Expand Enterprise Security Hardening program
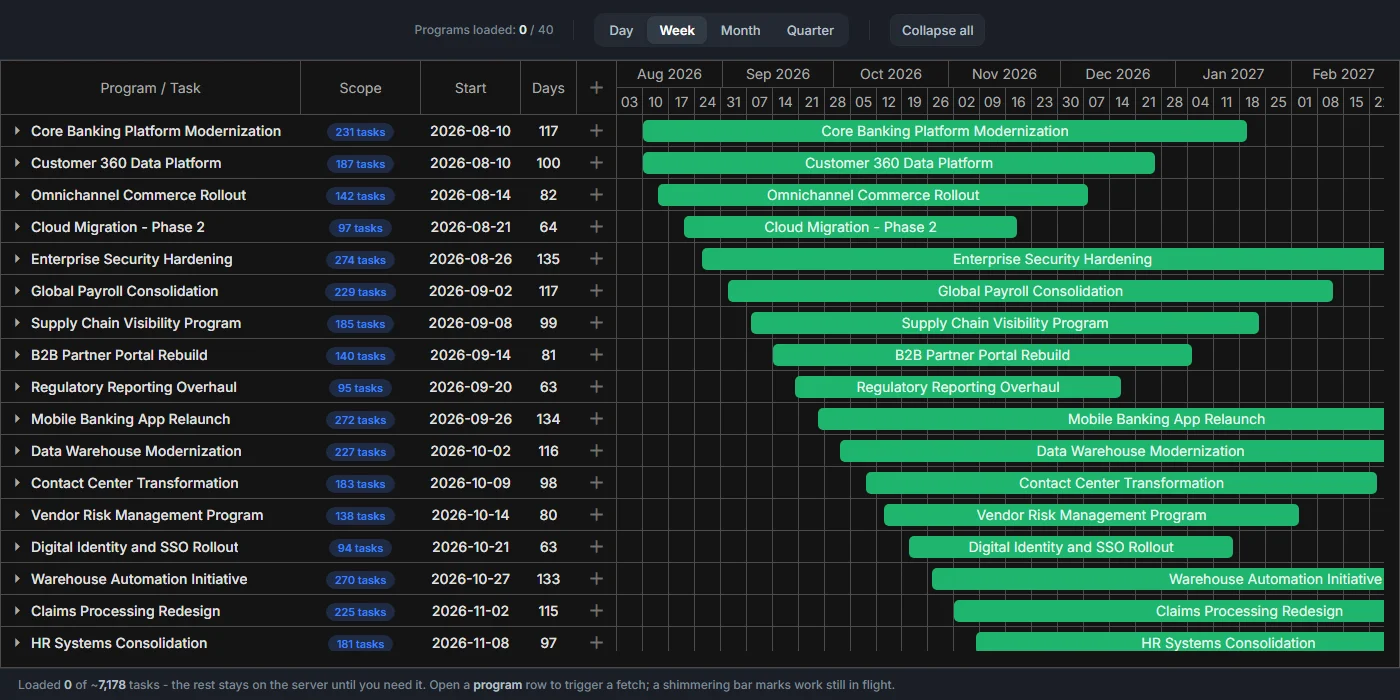Viewport: 1400px width, 700px height. [x=17, y=259]
